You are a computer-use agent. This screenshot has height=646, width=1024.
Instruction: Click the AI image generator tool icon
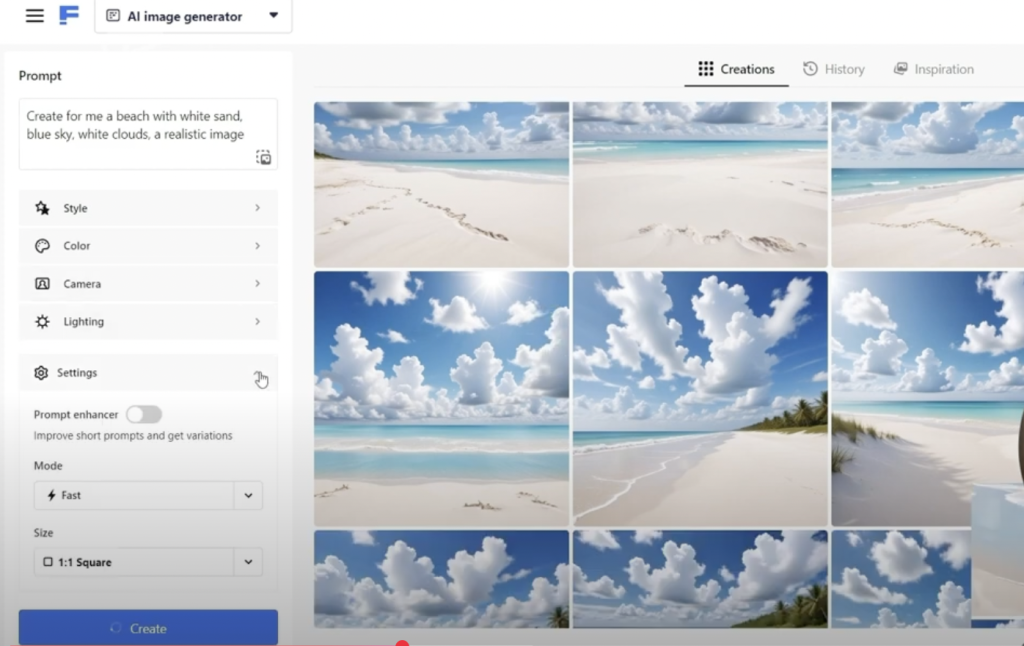(113, 16)
